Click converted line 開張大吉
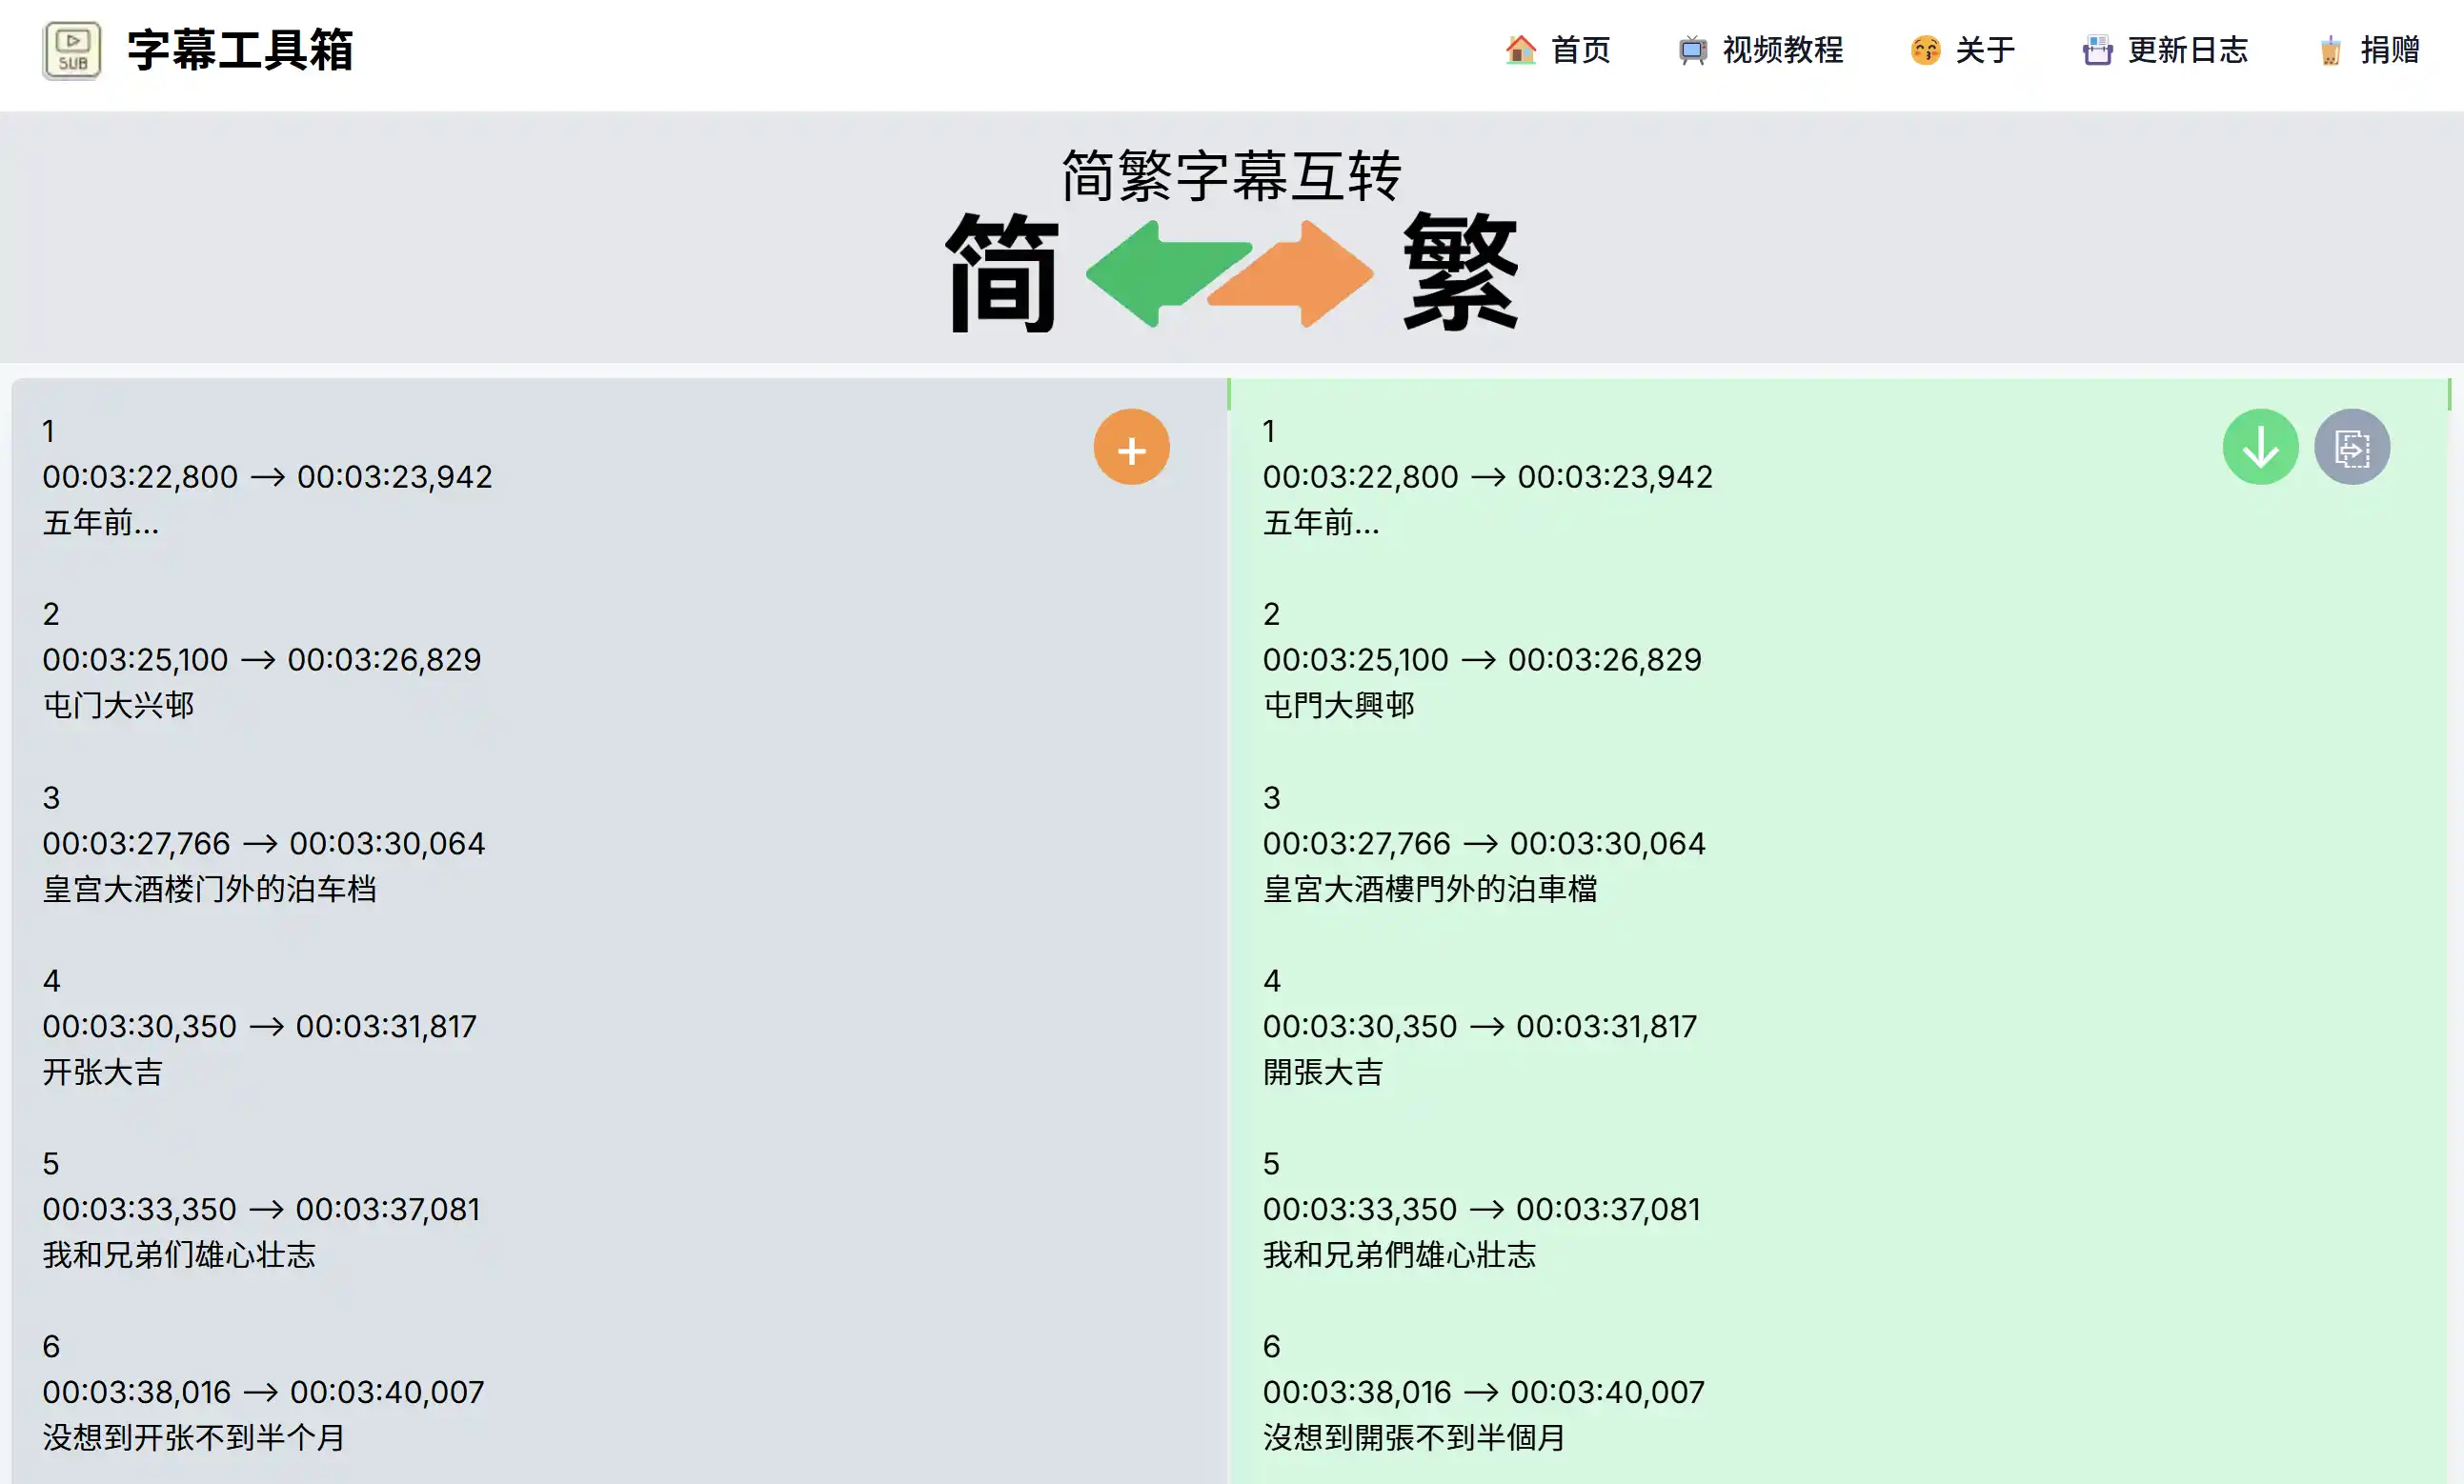 (x=1323, y=1072)
